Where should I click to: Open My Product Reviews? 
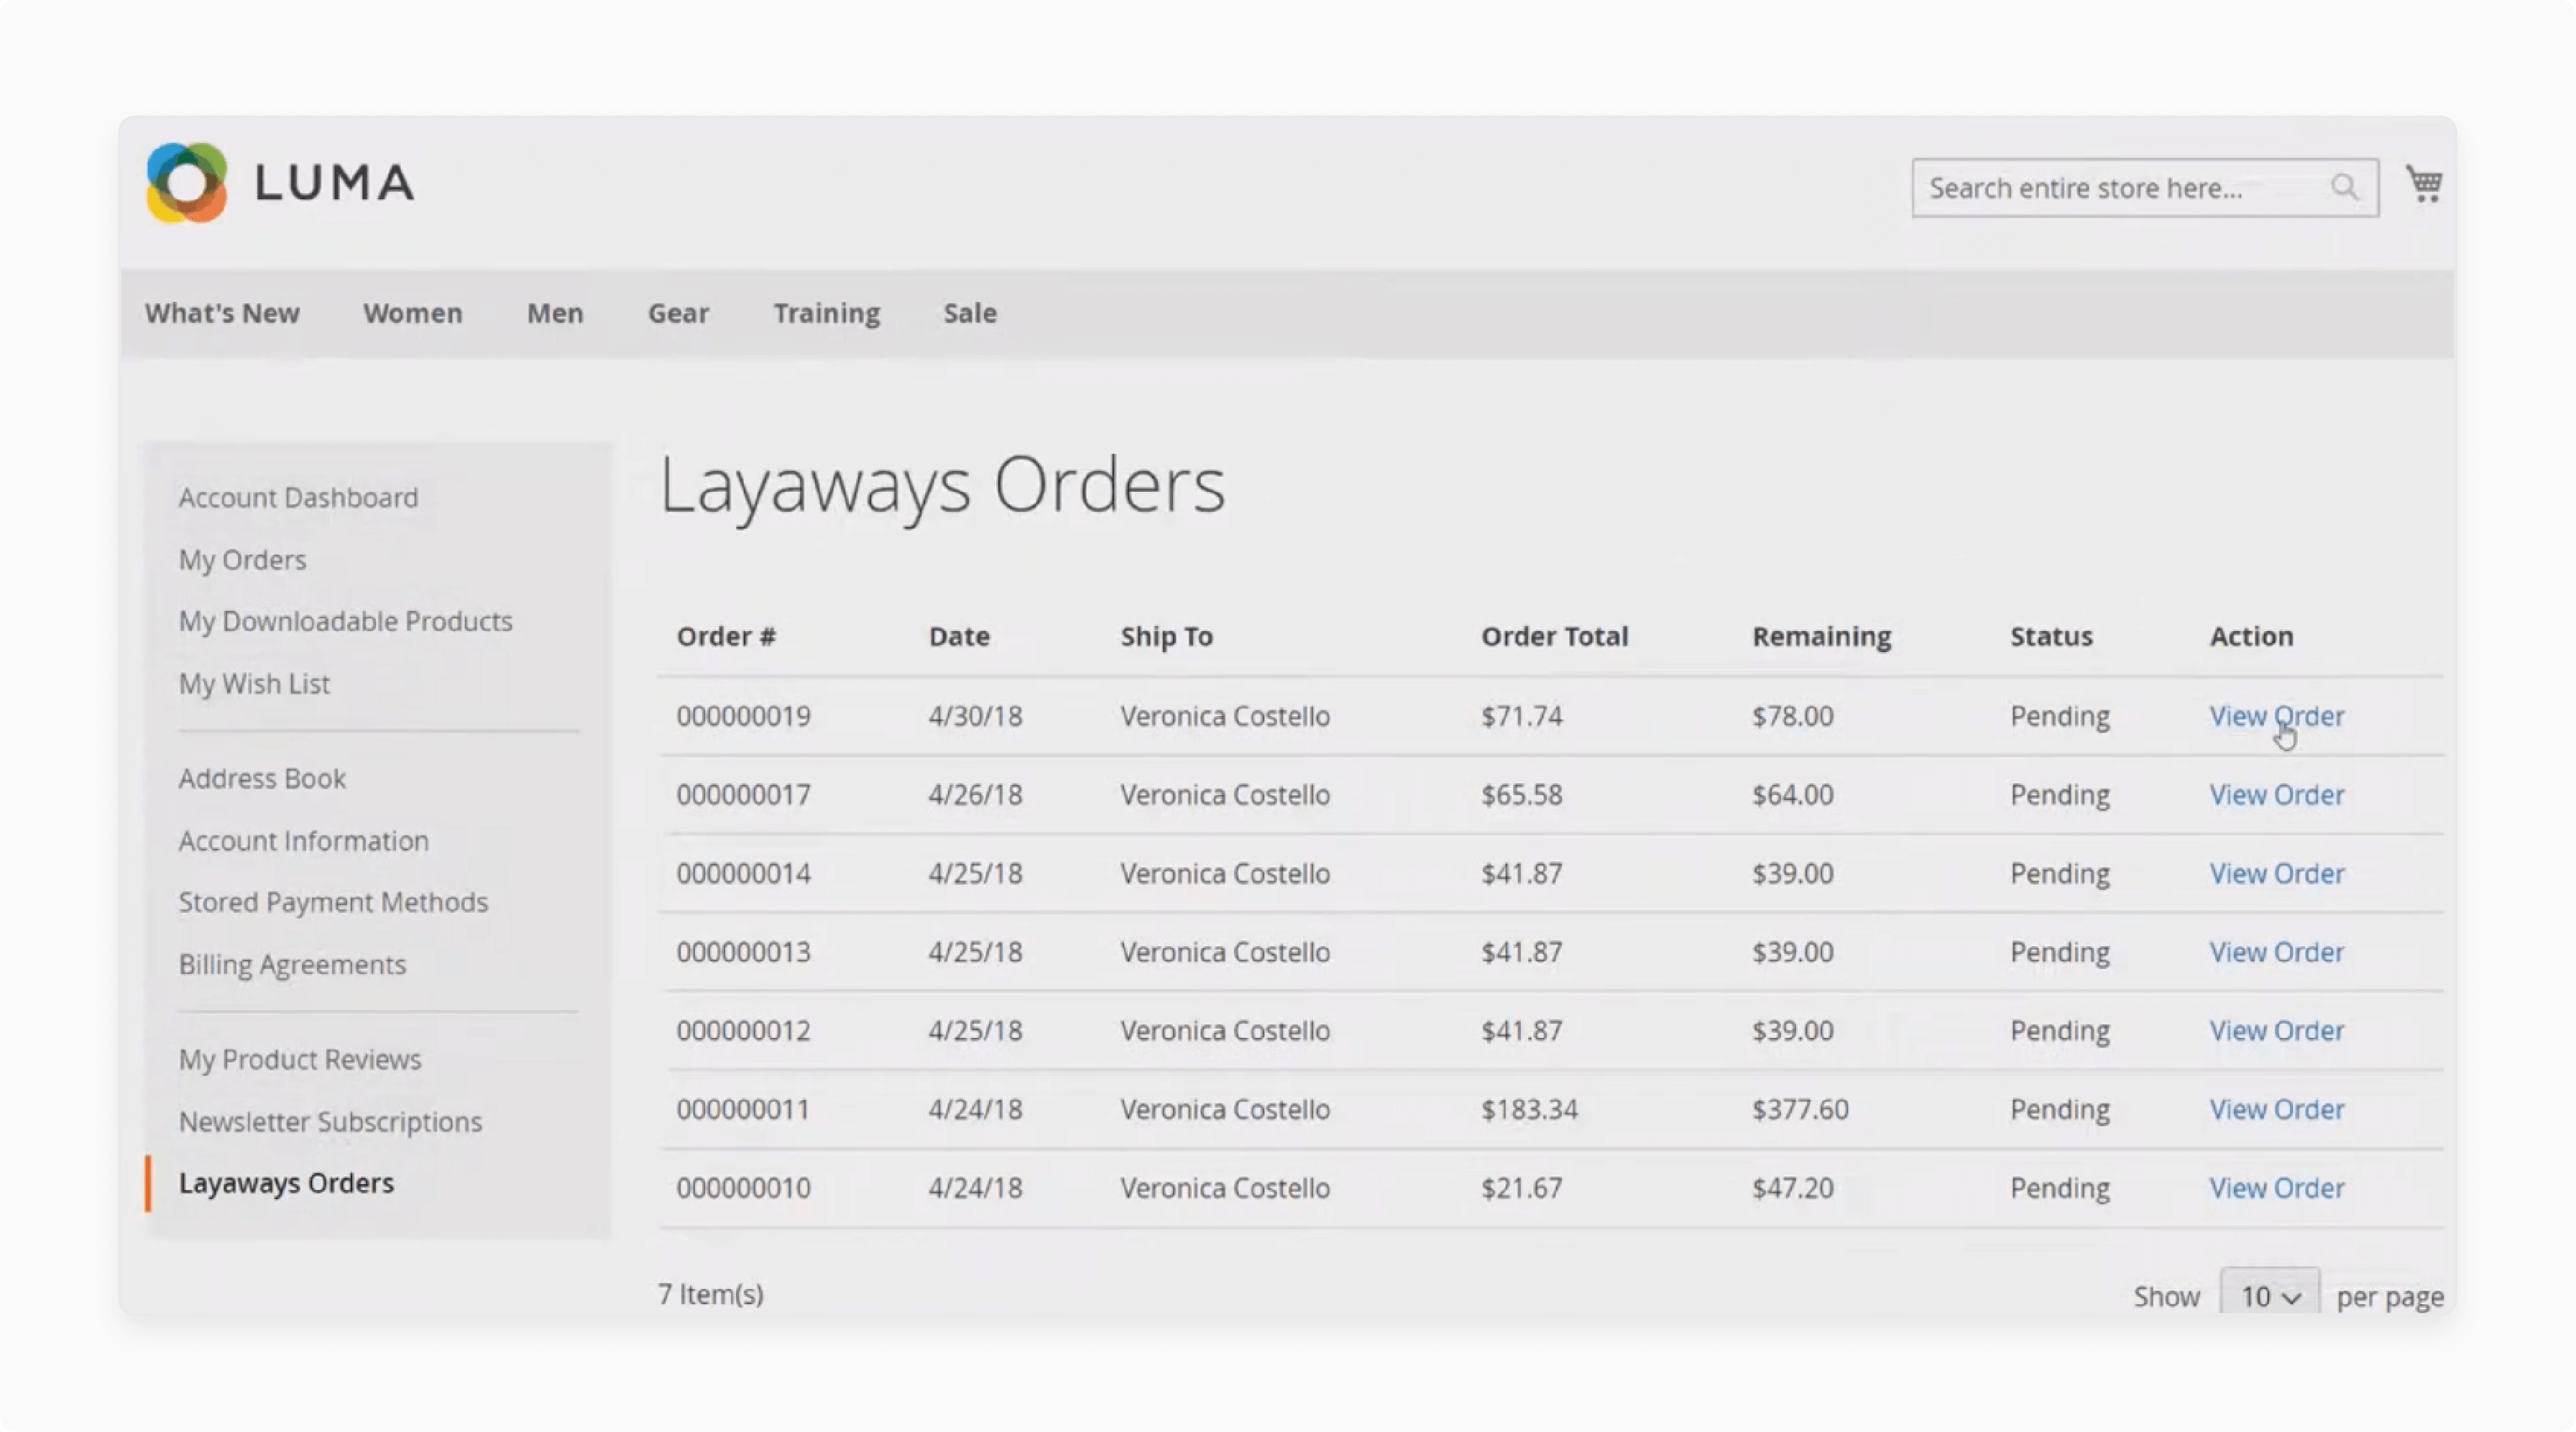click(300, 1059)
